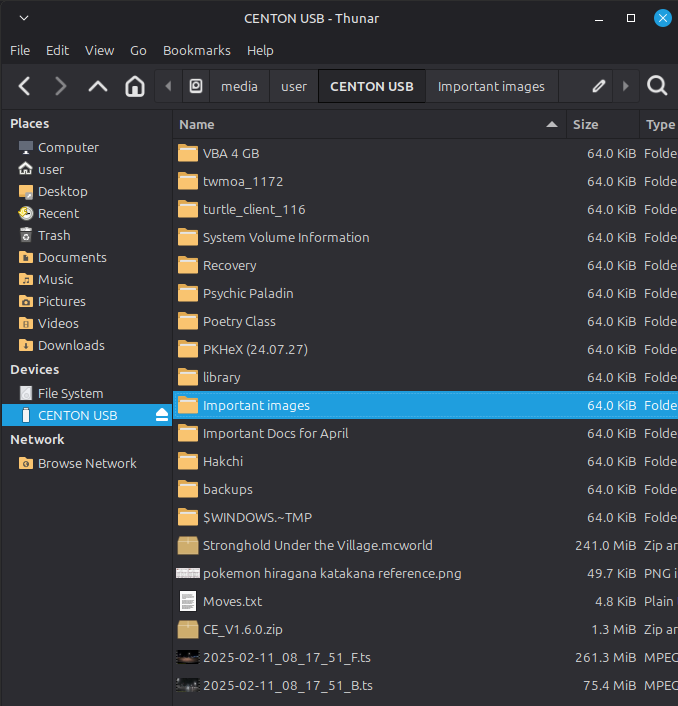Click the pencil icon to edit path
The image size is (678, 706).
tap(598, 86)
